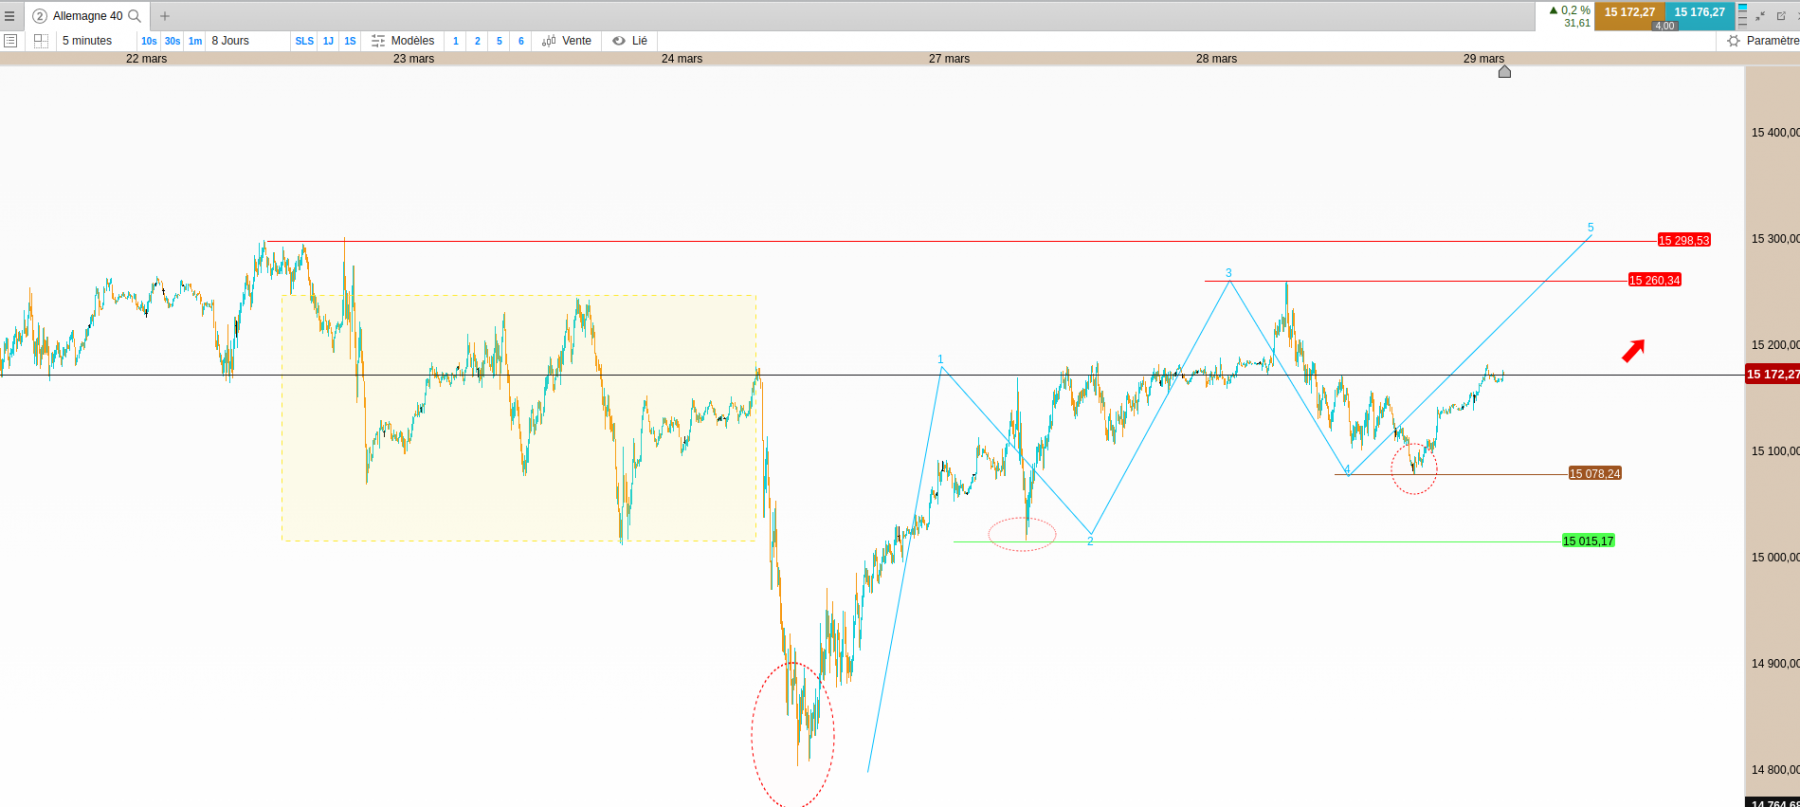
Task: Click the 23 mars date label
Action: [414, 59]
